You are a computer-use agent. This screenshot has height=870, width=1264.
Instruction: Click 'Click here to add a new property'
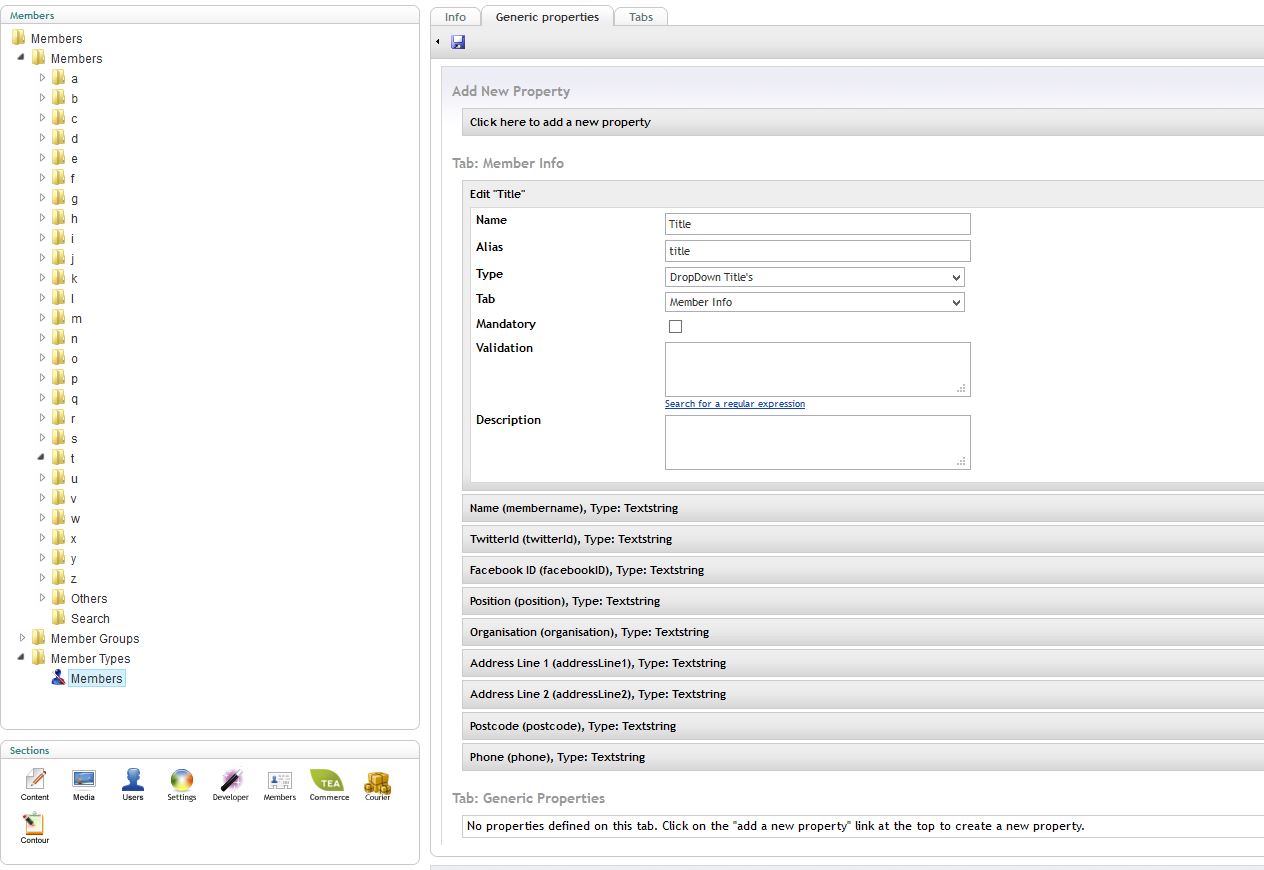tap(560, 122)
